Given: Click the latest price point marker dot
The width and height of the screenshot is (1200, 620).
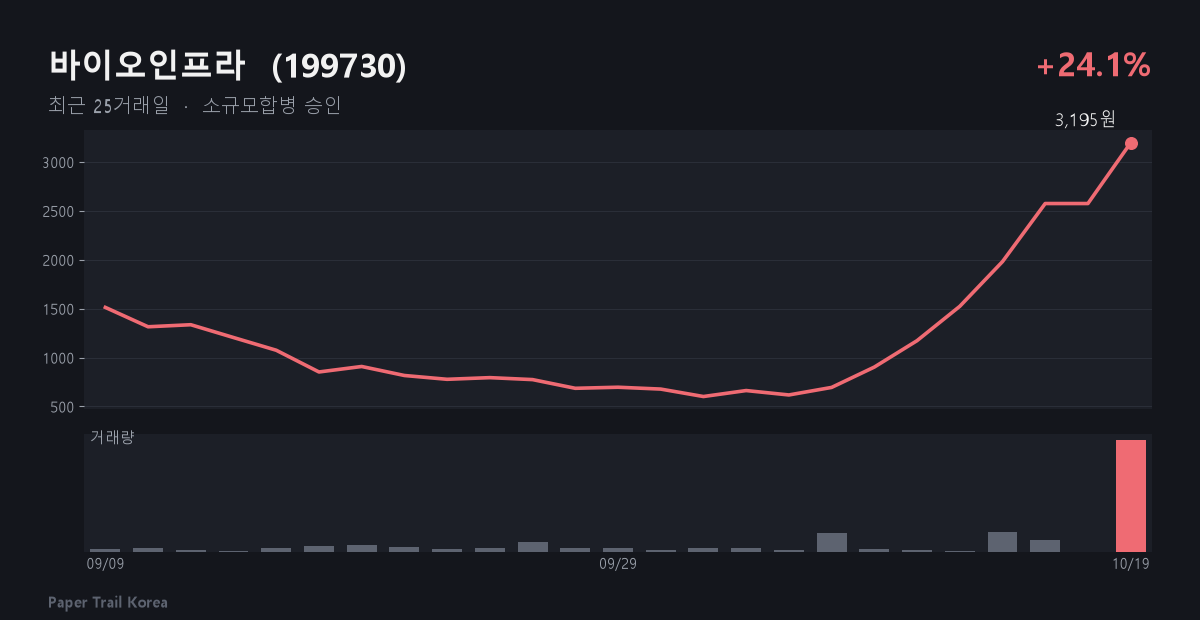Looking at the screenshot, I should pyautogui.click(x=1131, y=143).
